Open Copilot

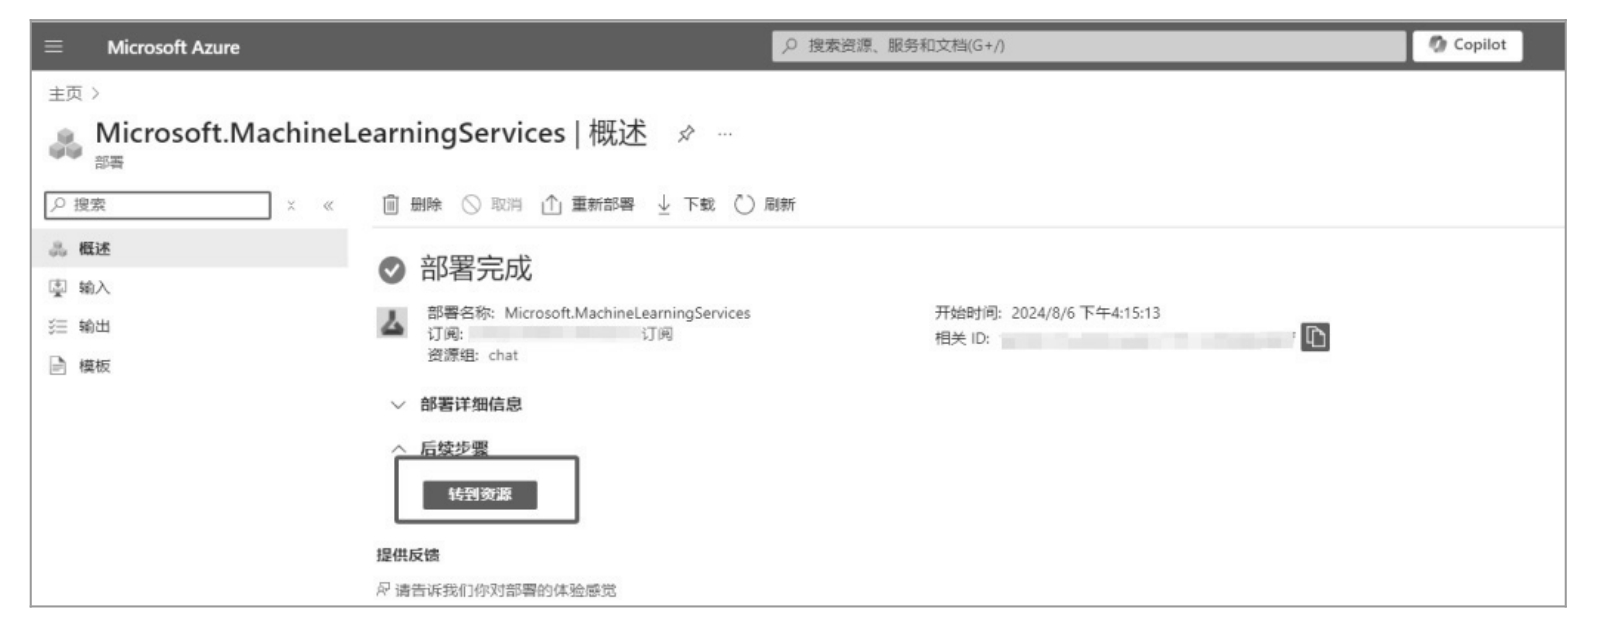[1467, 45]
